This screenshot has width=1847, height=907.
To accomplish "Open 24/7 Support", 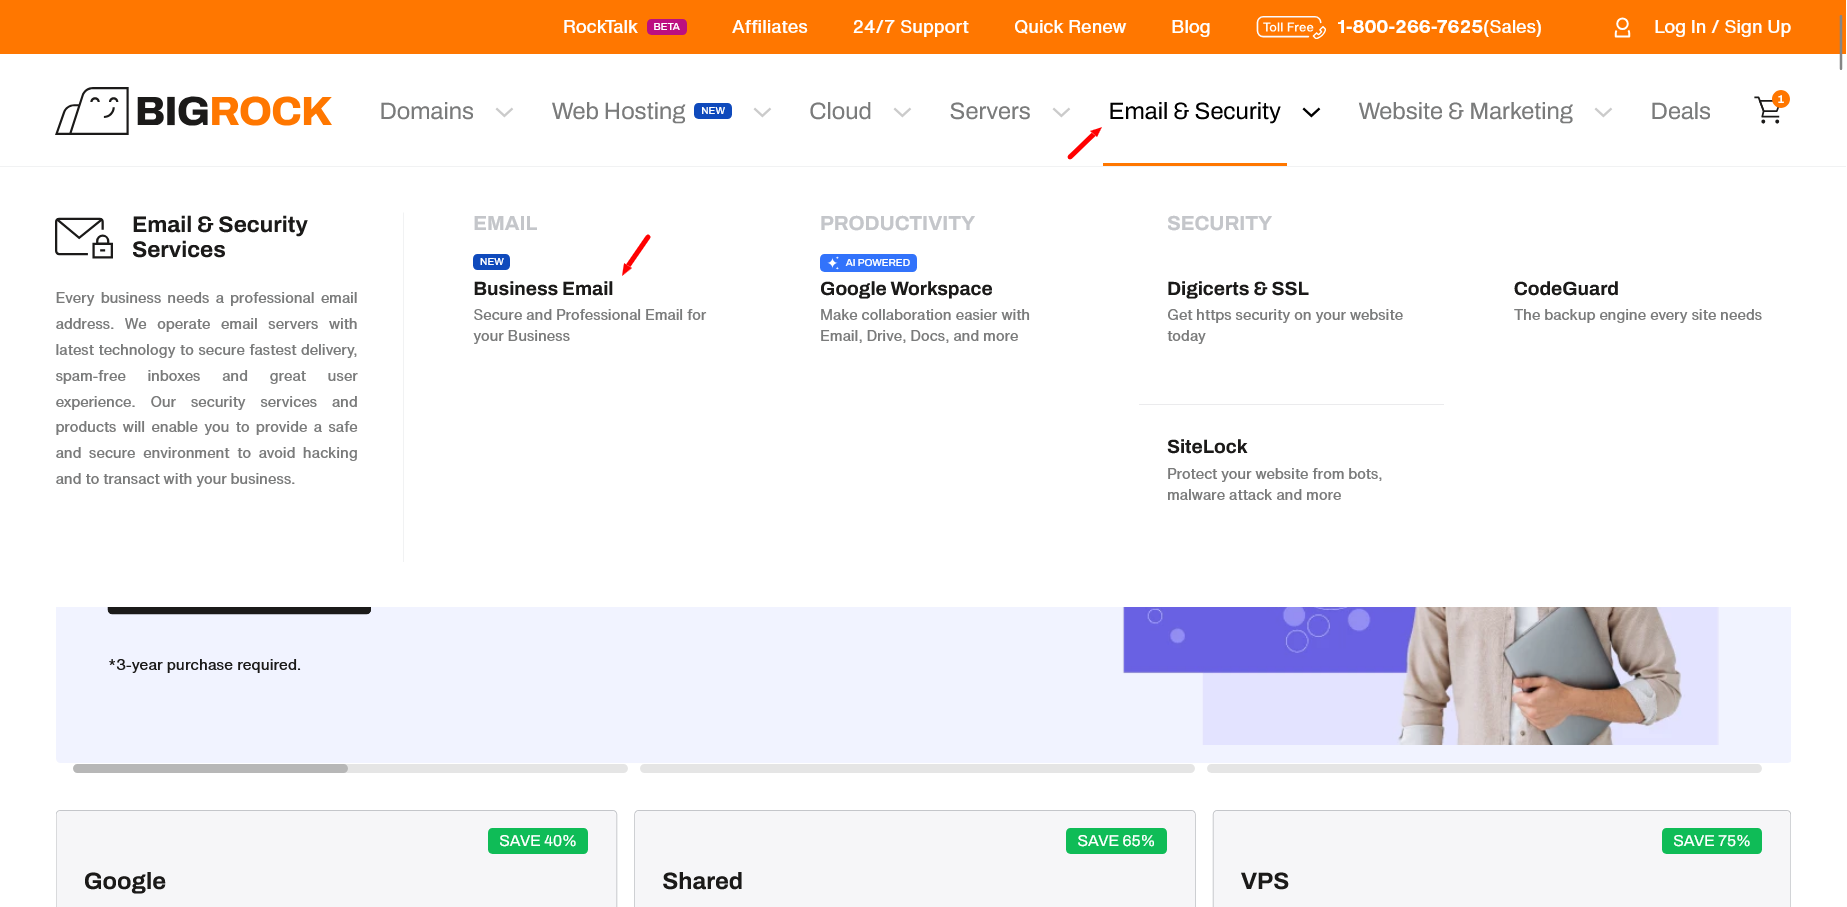I will coord(910,27).
